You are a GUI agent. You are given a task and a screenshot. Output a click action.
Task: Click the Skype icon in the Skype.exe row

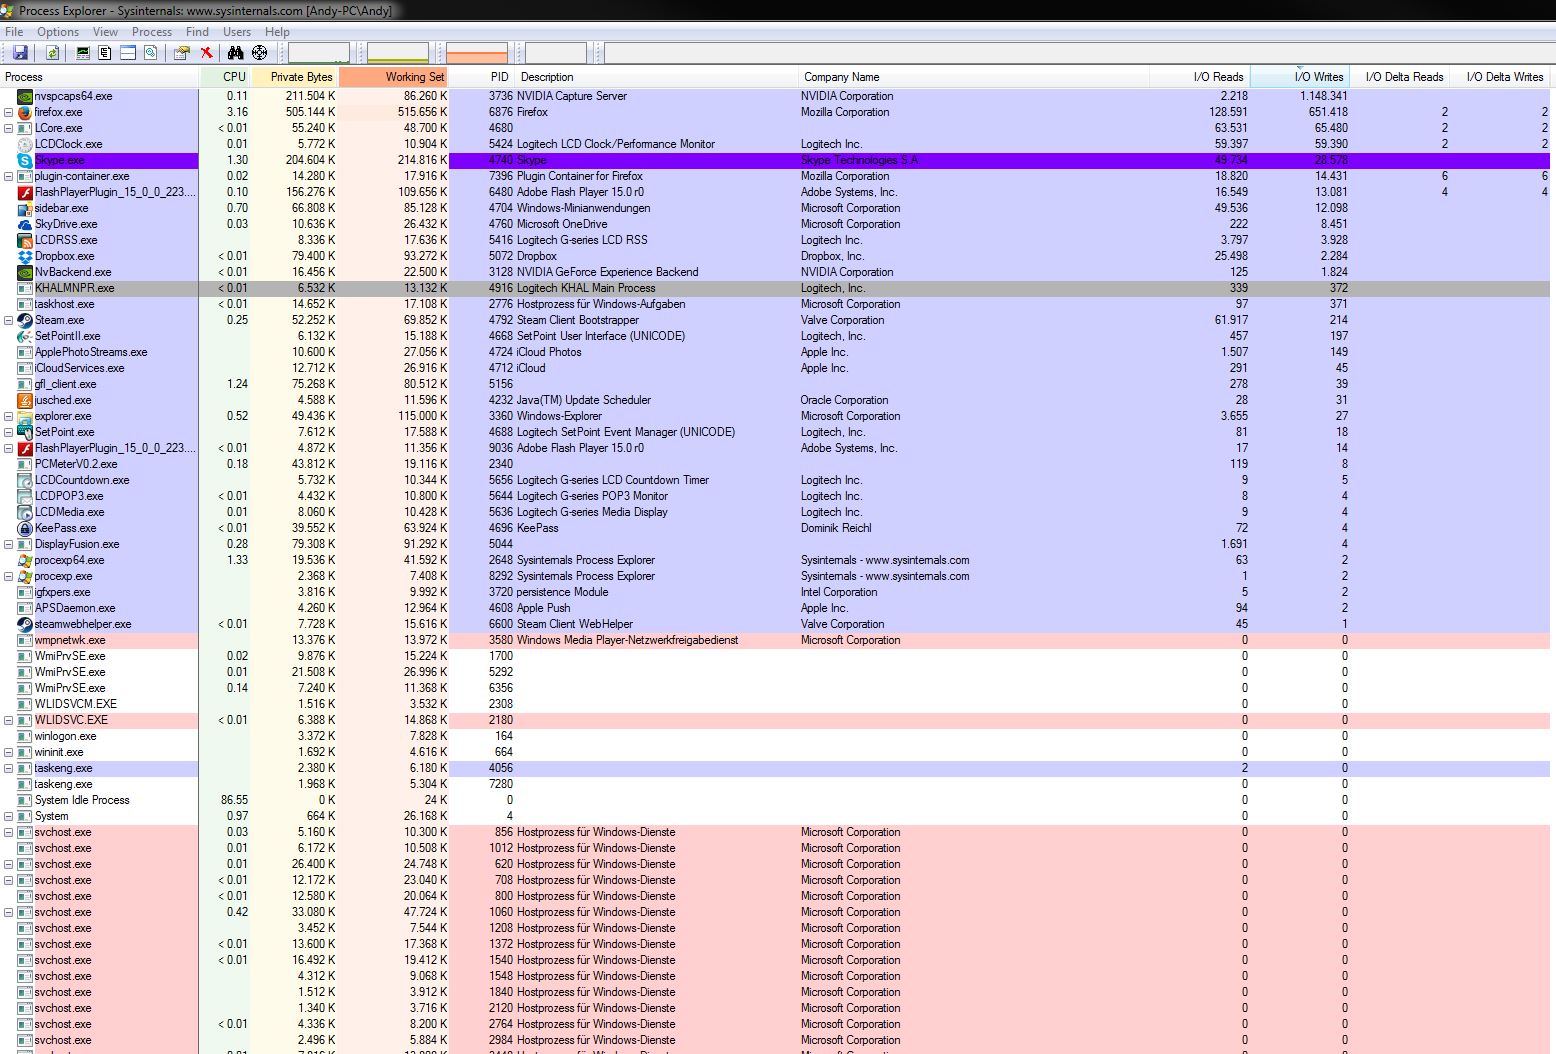[25, 160]
